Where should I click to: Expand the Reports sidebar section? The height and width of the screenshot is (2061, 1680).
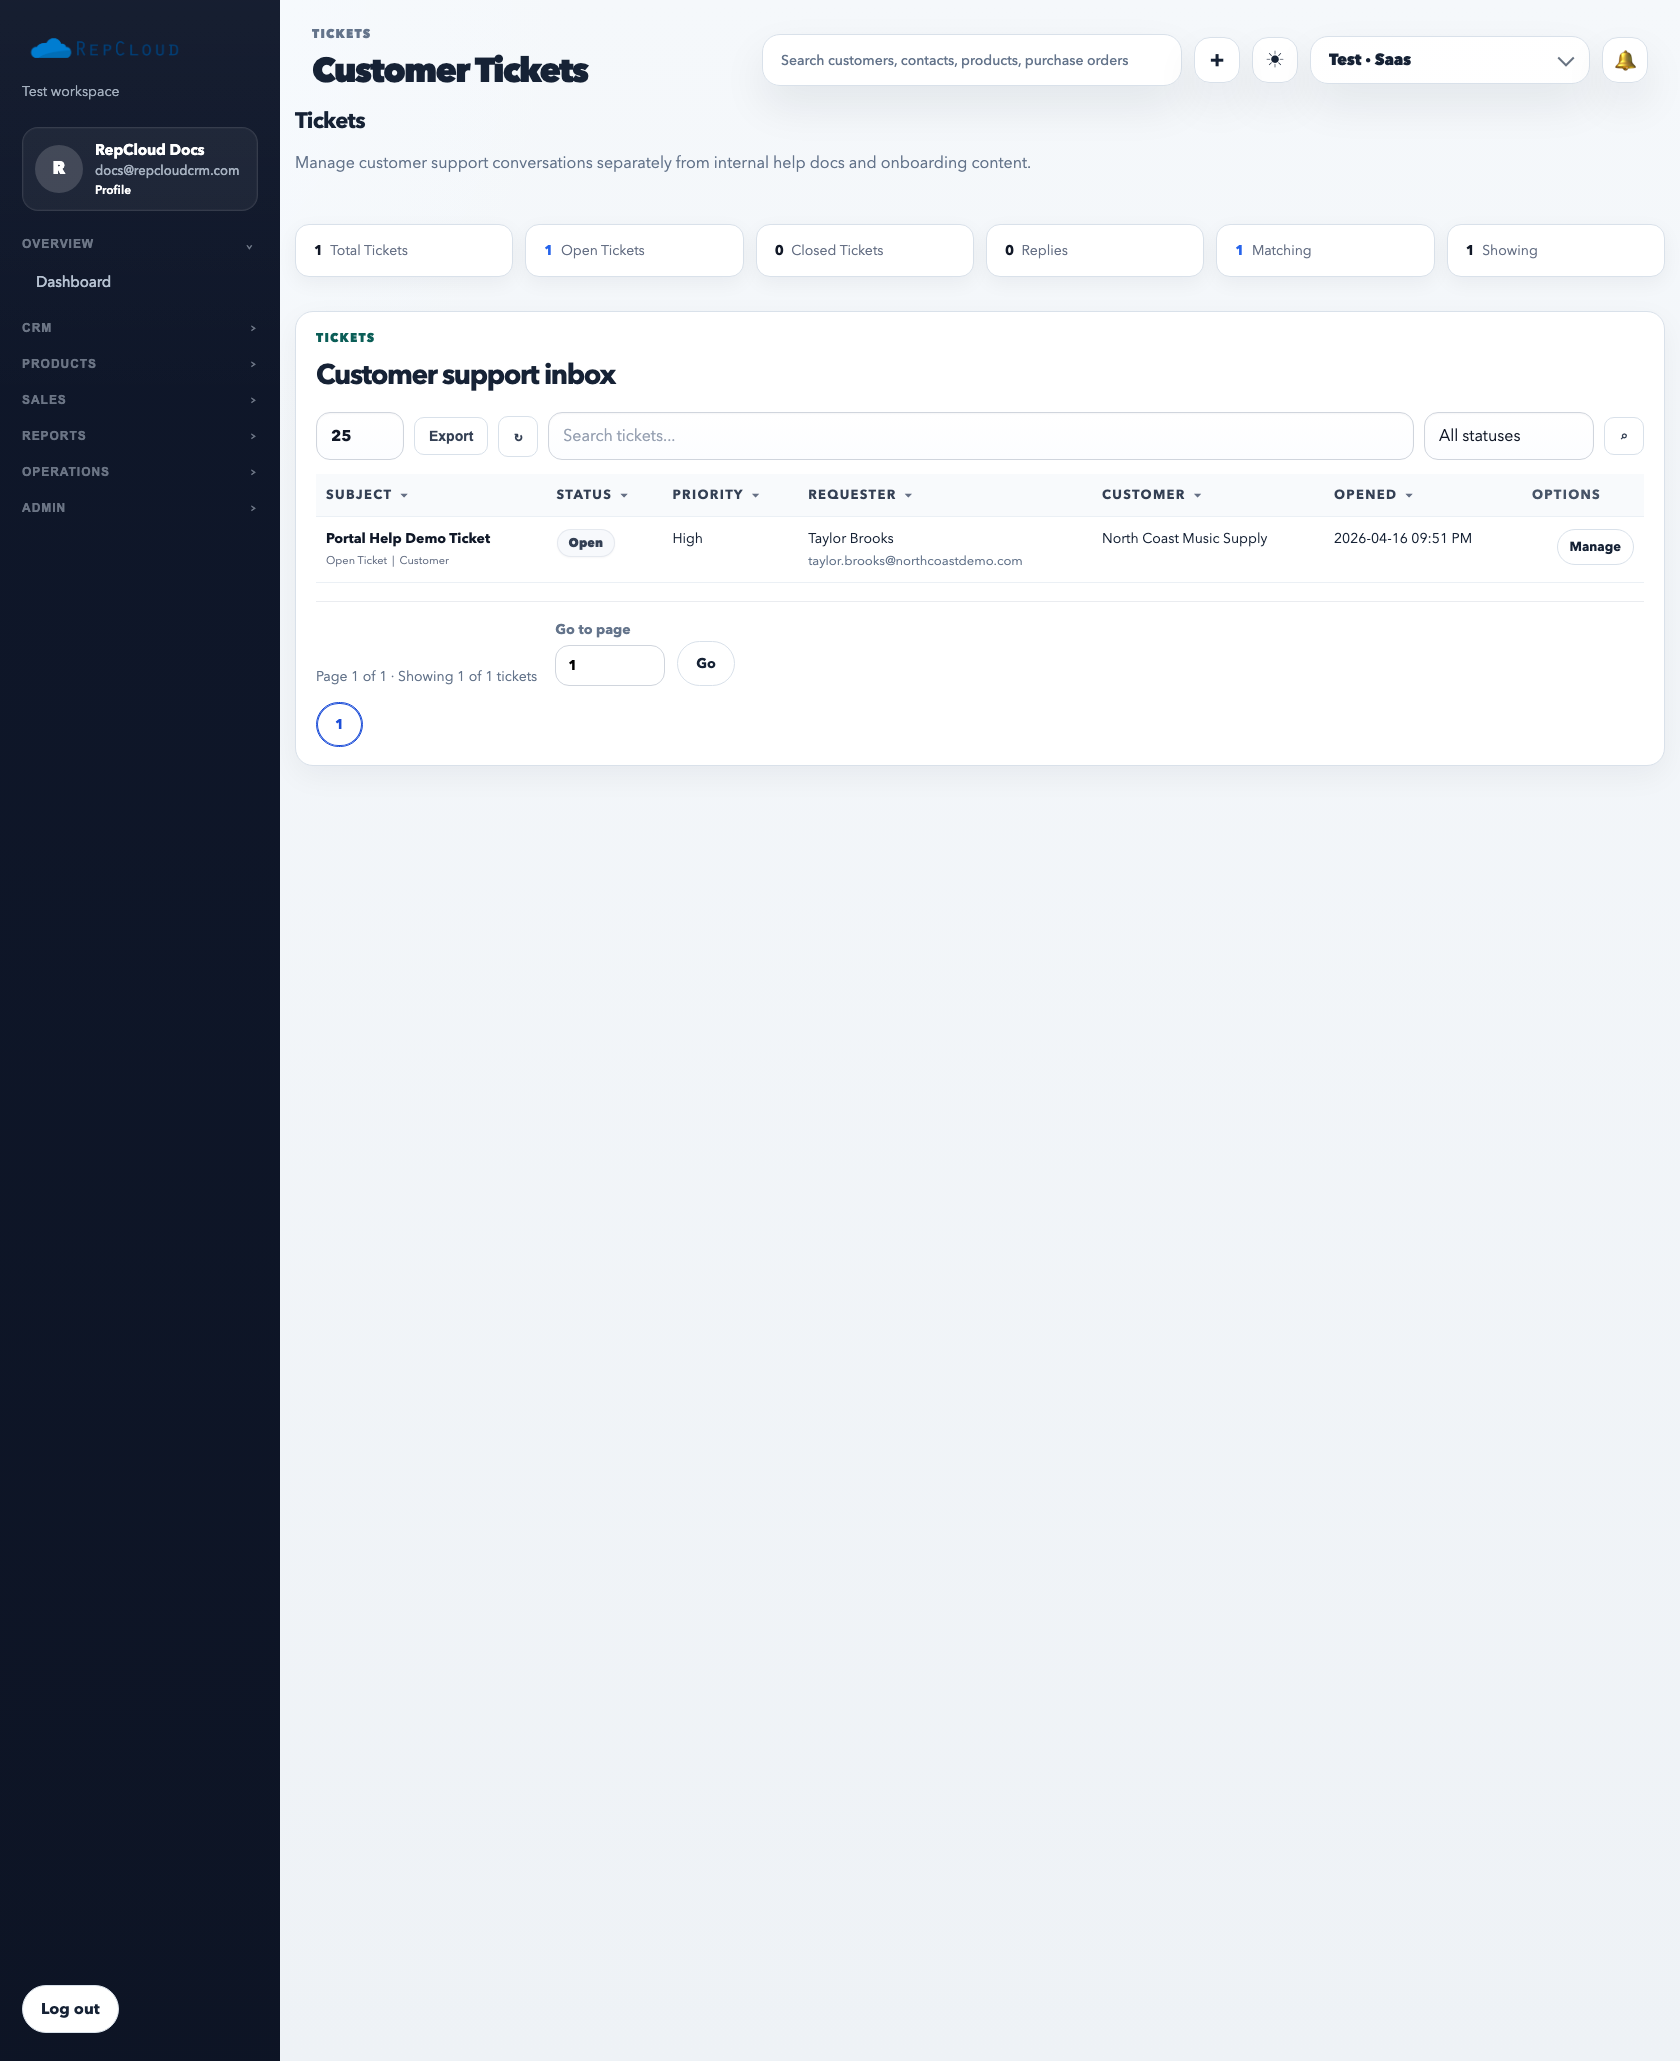coord(140,436)
